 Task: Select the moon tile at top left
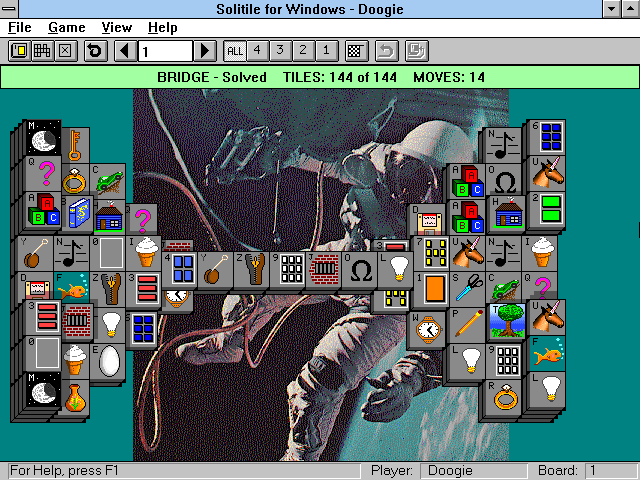point(44,138)
